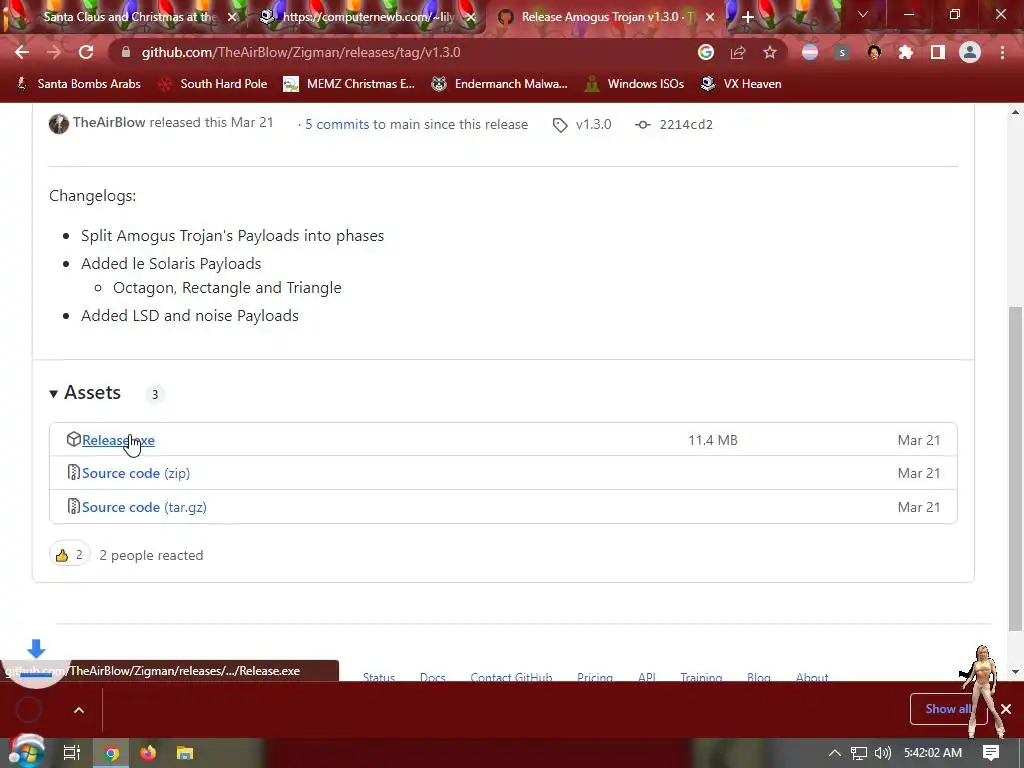
Task: Open the MEMZ Christmas bookmark
Action: [349, 84]
